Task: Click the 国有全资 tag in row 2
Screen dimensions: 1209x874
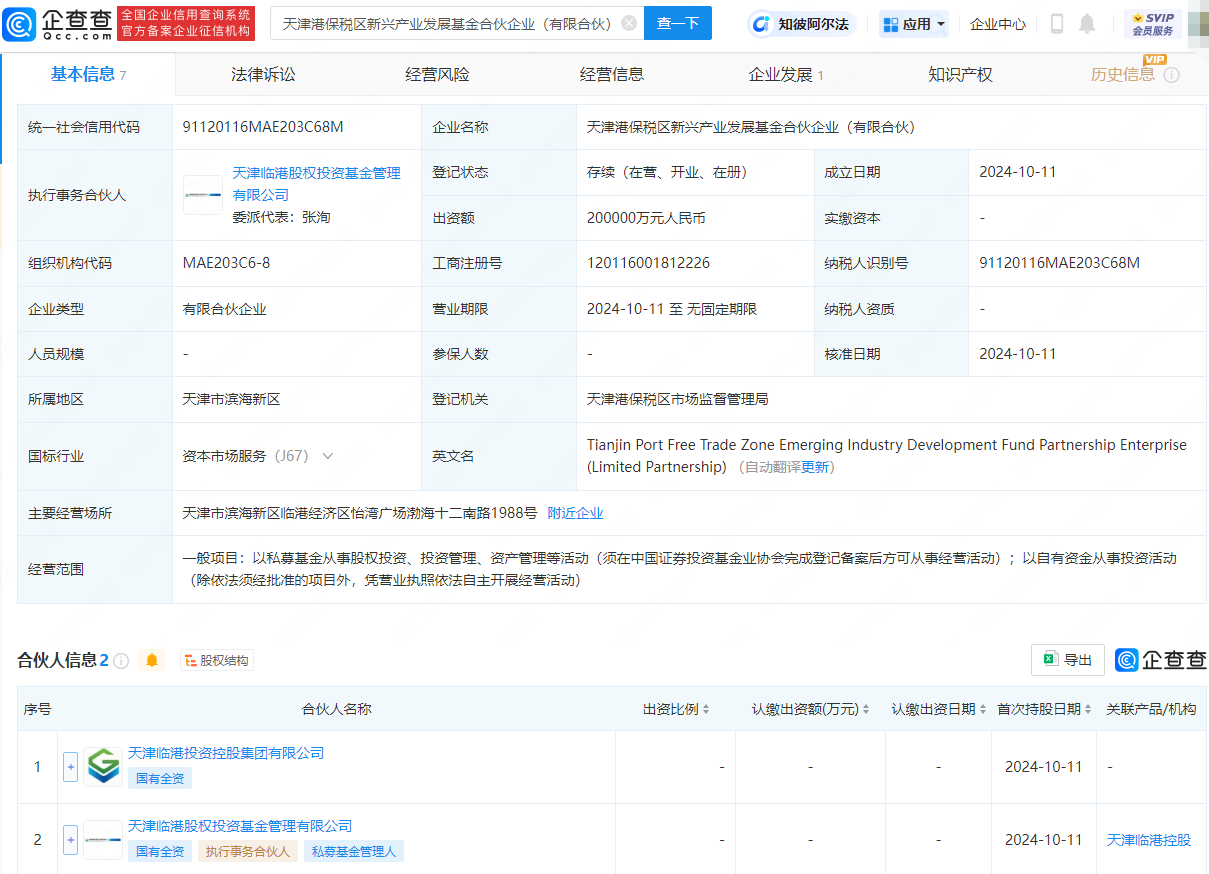Action: 160,851
